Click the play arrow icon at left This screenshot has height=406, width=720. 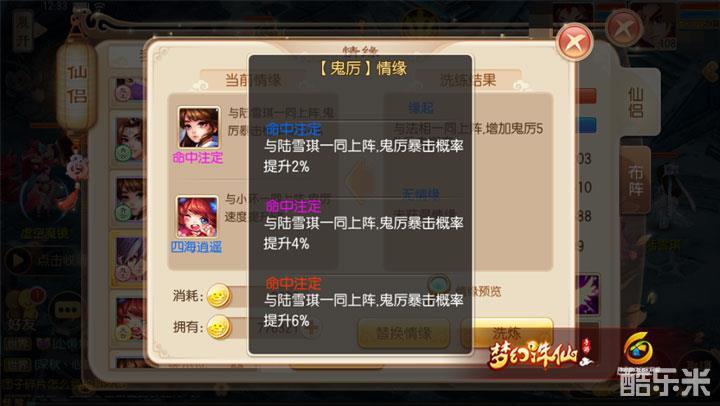19,260
